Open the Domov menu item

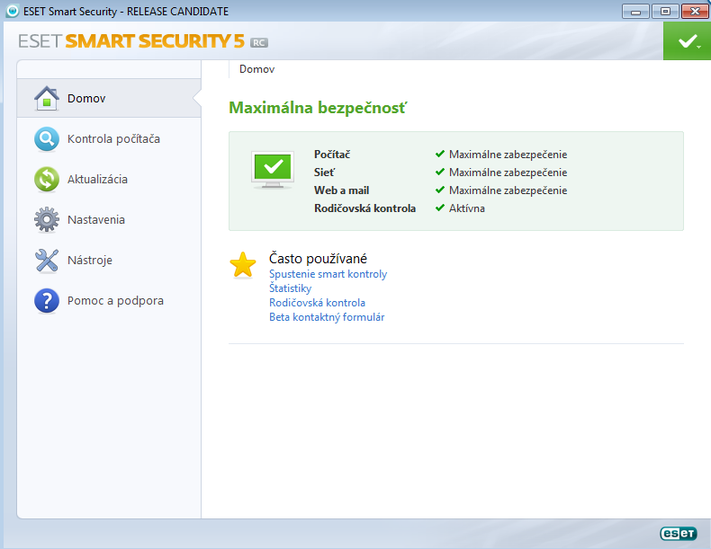click(109, 98)
